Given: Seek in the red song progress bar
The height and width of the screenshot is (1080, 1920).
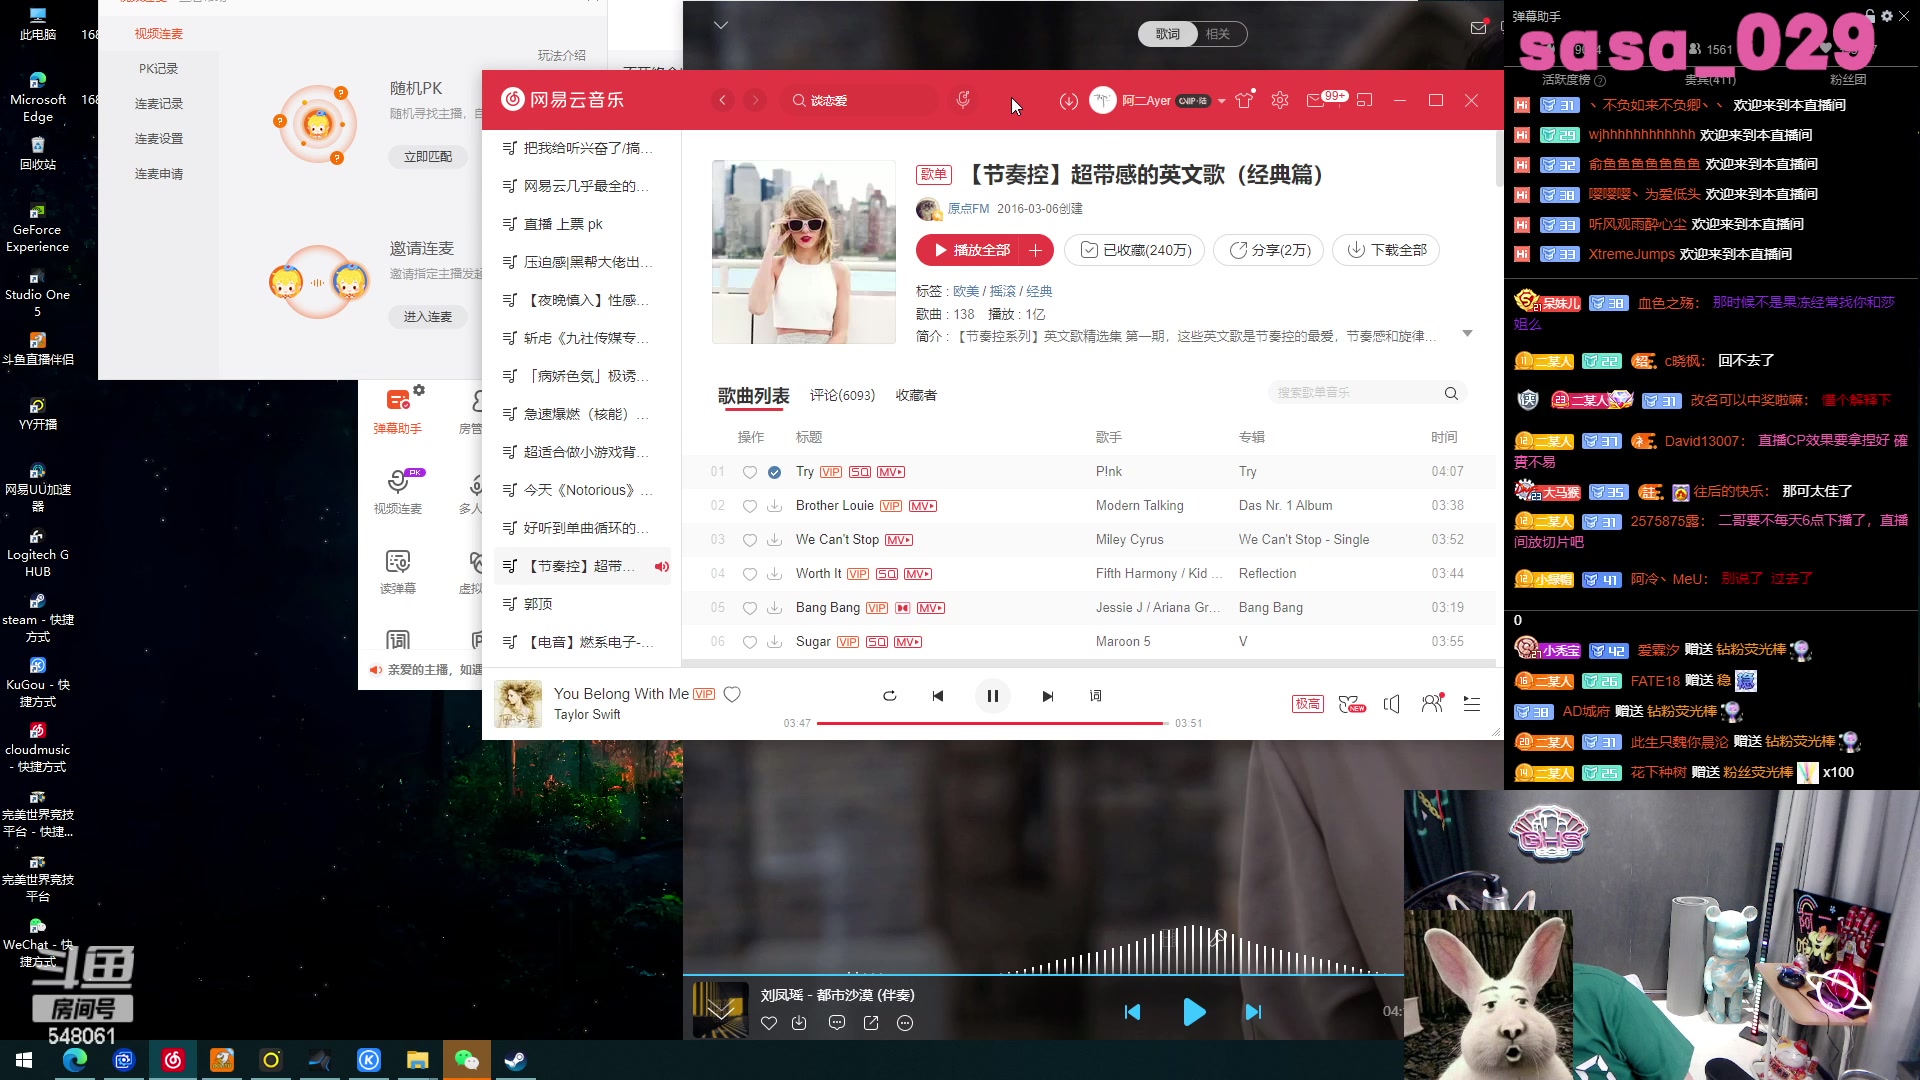Looking at the screenshot, I should pos(992,723).
